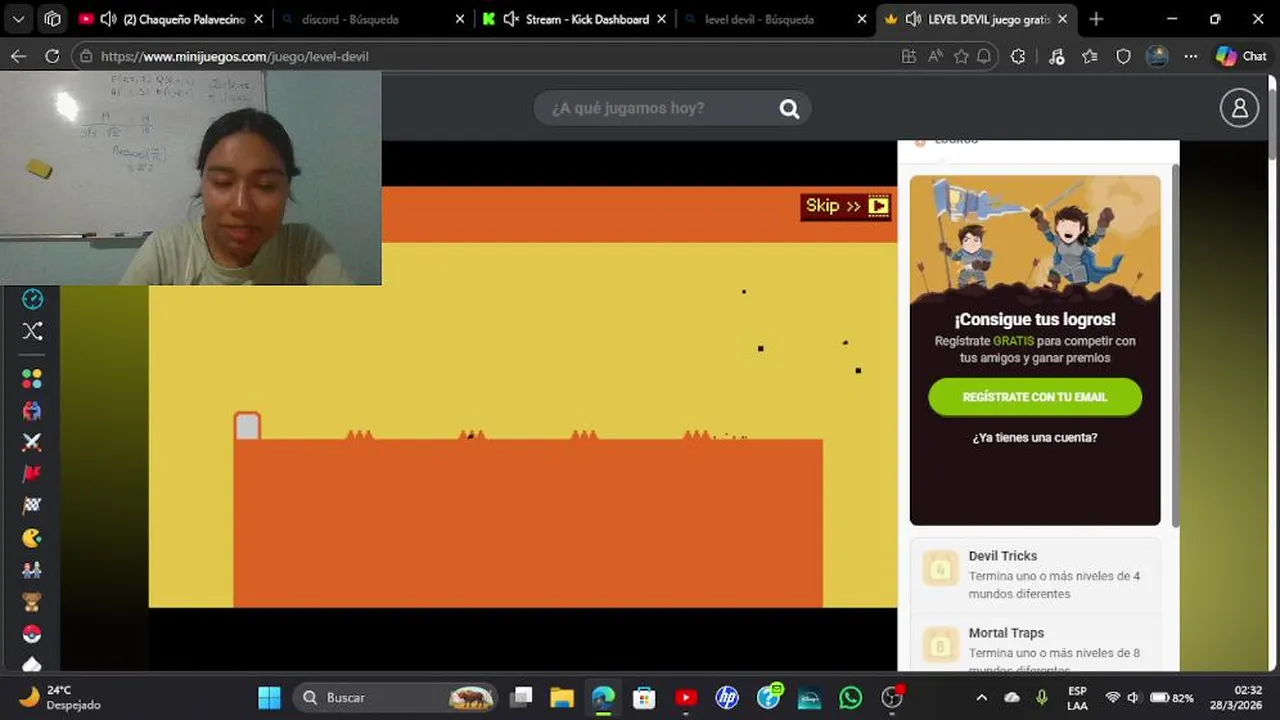This screenshot has width=1280, height=720.
Task: Click the taskbar Buscar search box
Action: point(397,697)
